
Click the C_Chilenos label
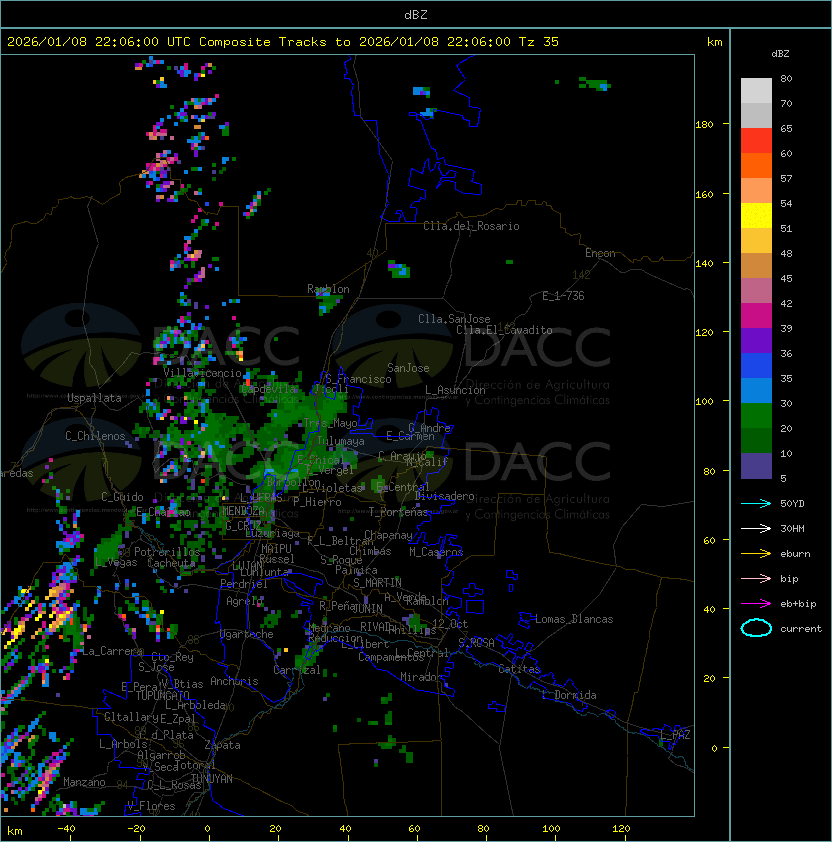pos(95,436)
